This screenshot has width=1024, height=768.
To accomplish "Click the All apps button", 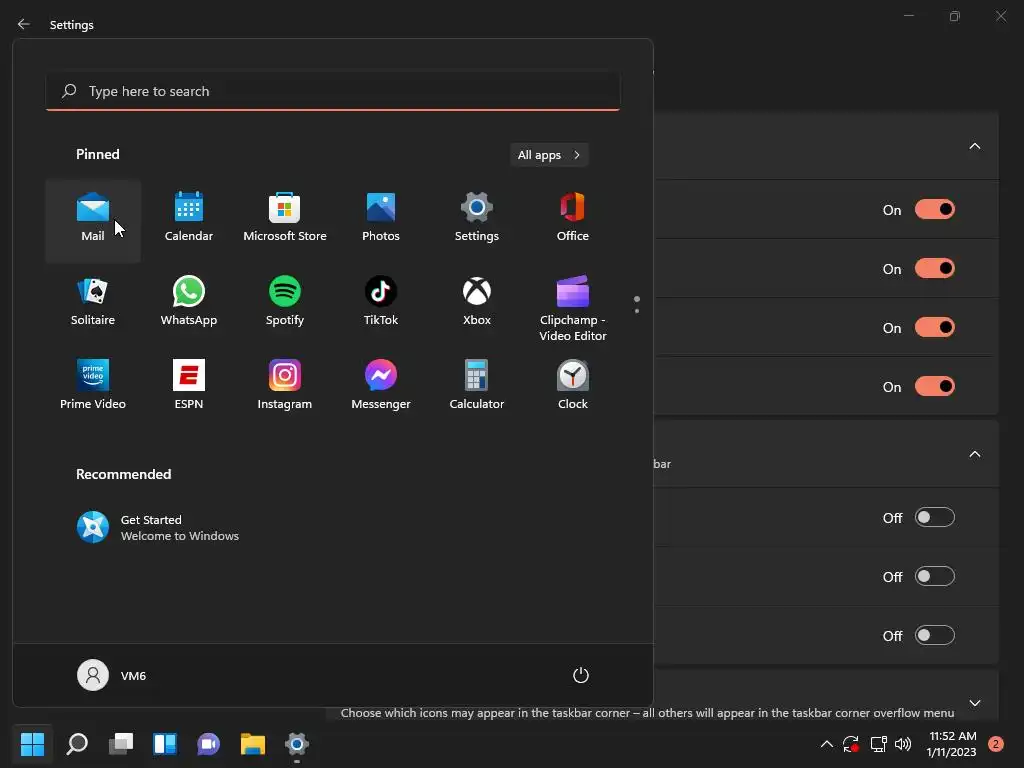I will pos(549,155).
